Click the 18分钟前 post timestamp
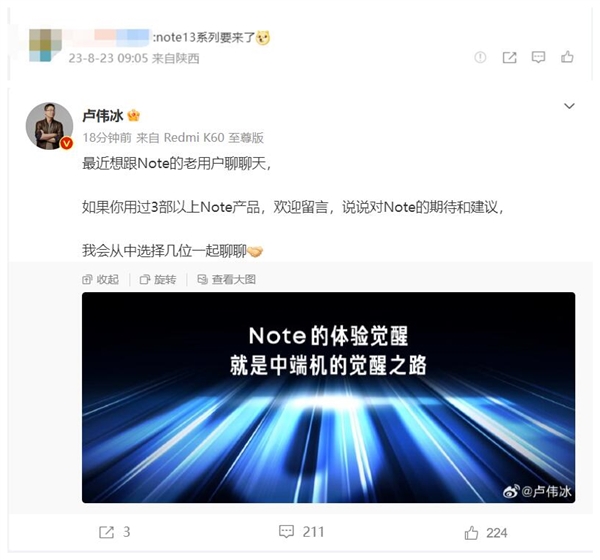600x560 pixels. (x=107, y=138)
